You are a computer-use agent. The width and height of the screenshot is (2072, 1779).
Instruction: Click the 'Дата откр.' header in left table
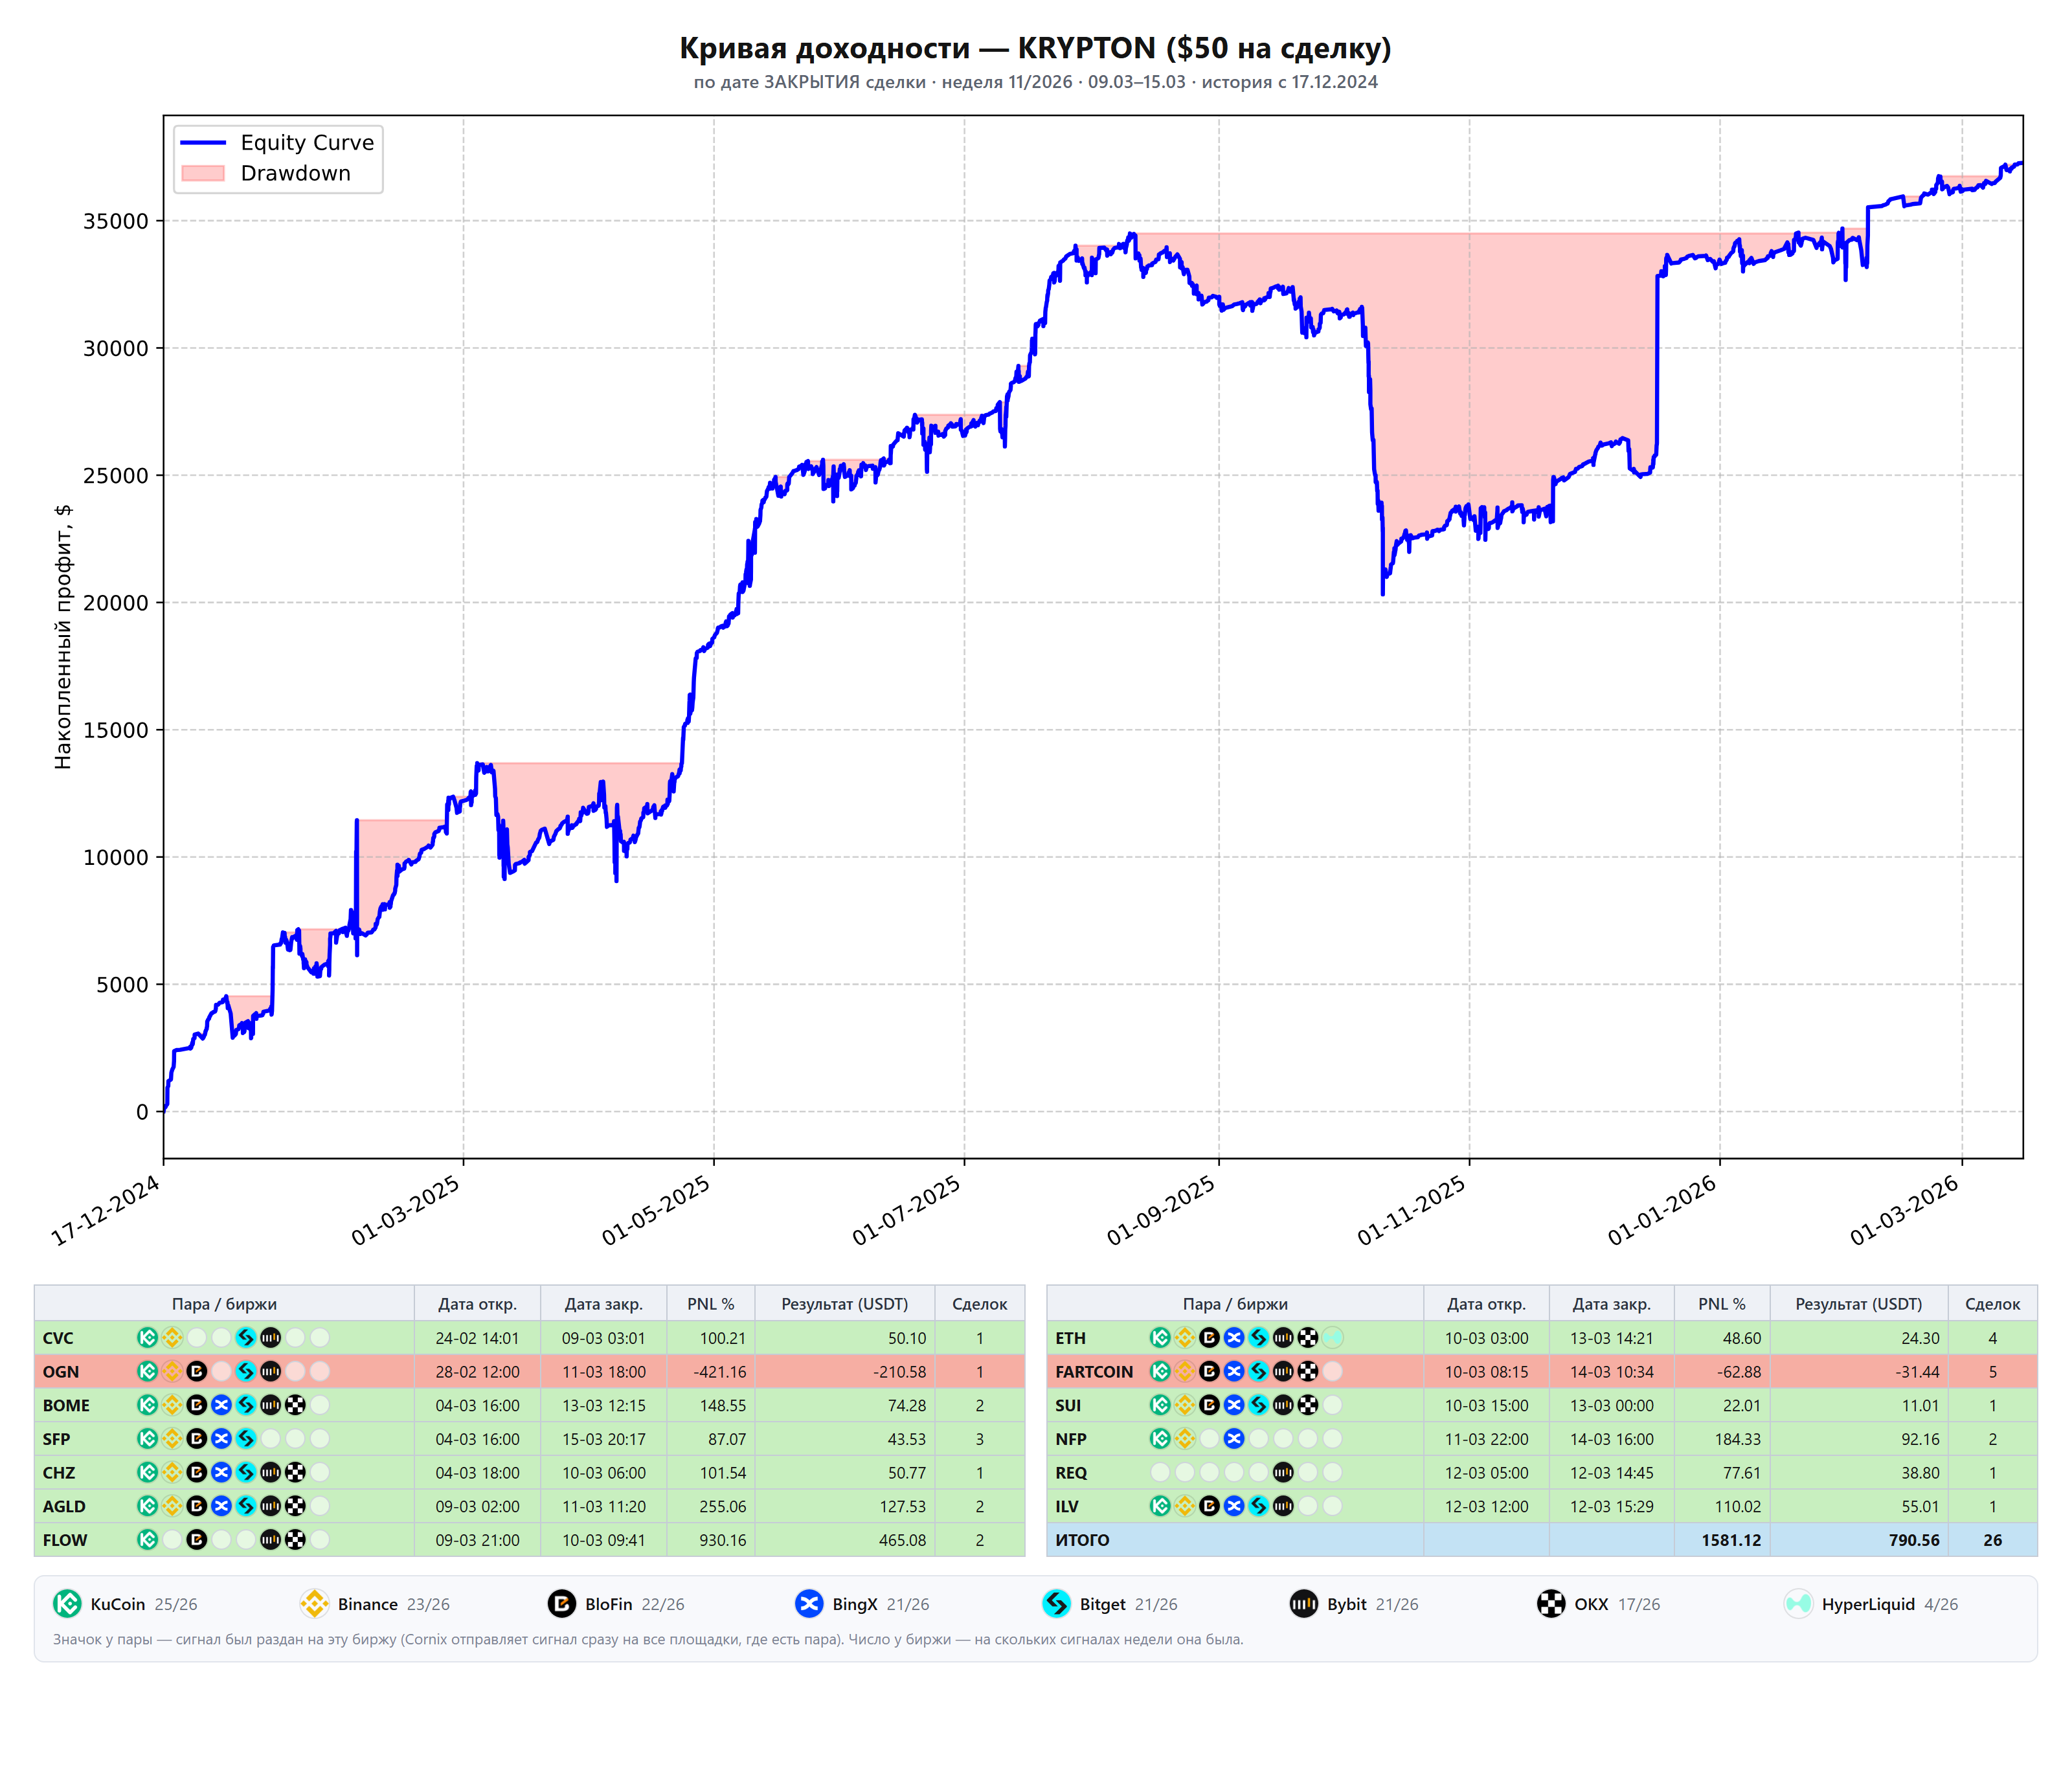click(477, 1303)
